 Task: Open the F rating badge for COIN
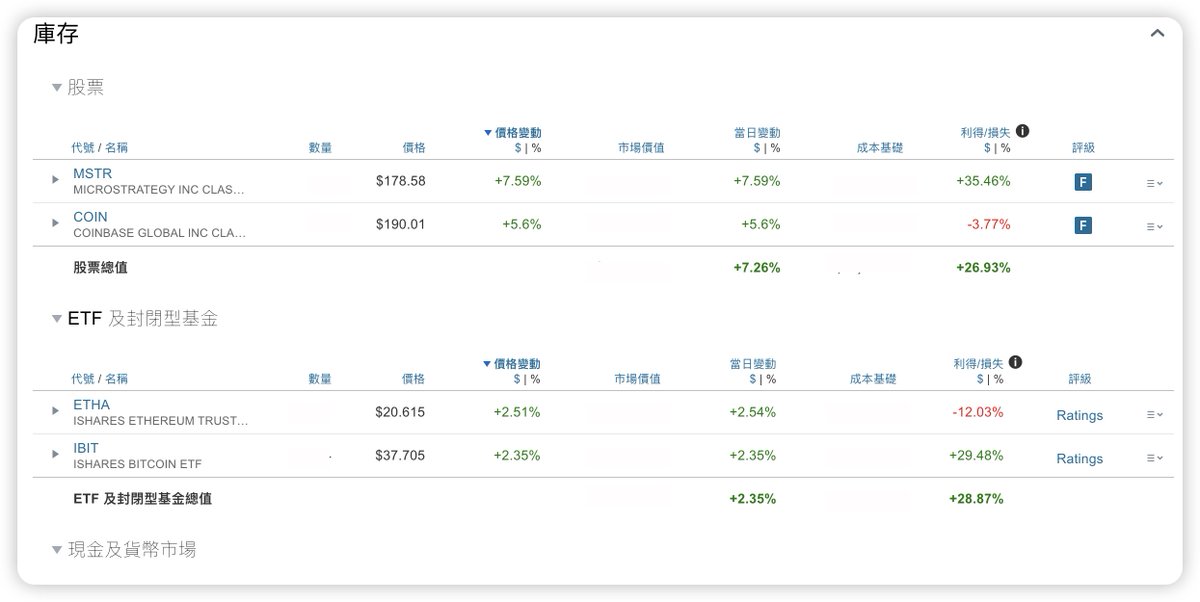1083,225
